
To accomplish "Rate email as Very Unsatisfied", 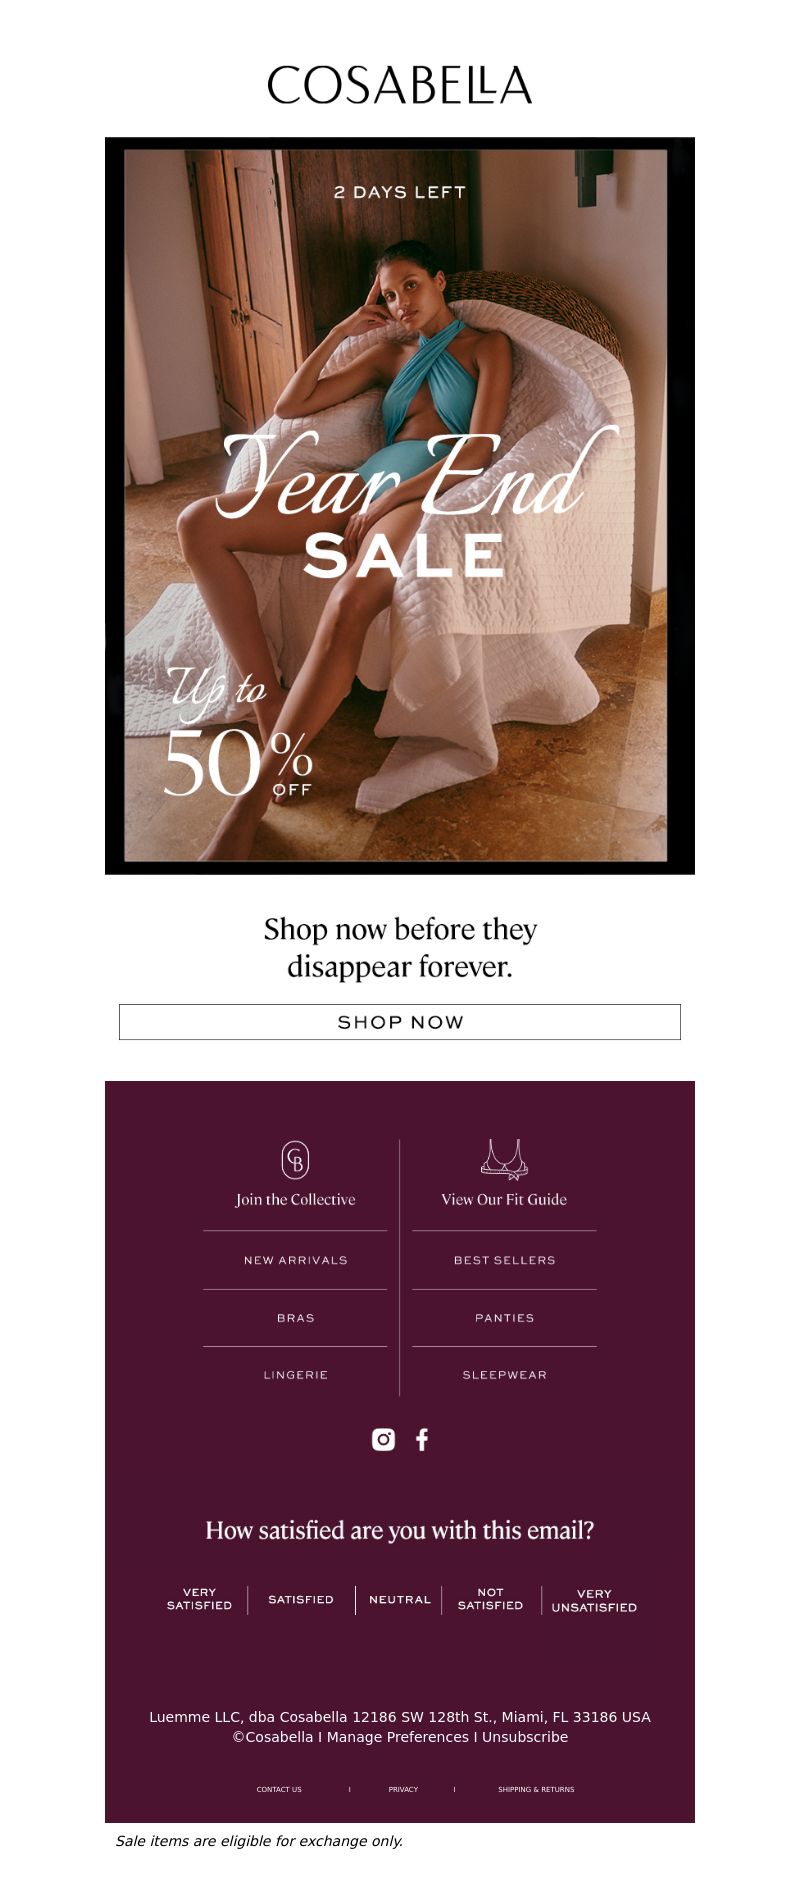I will [x=594, y=1600].
